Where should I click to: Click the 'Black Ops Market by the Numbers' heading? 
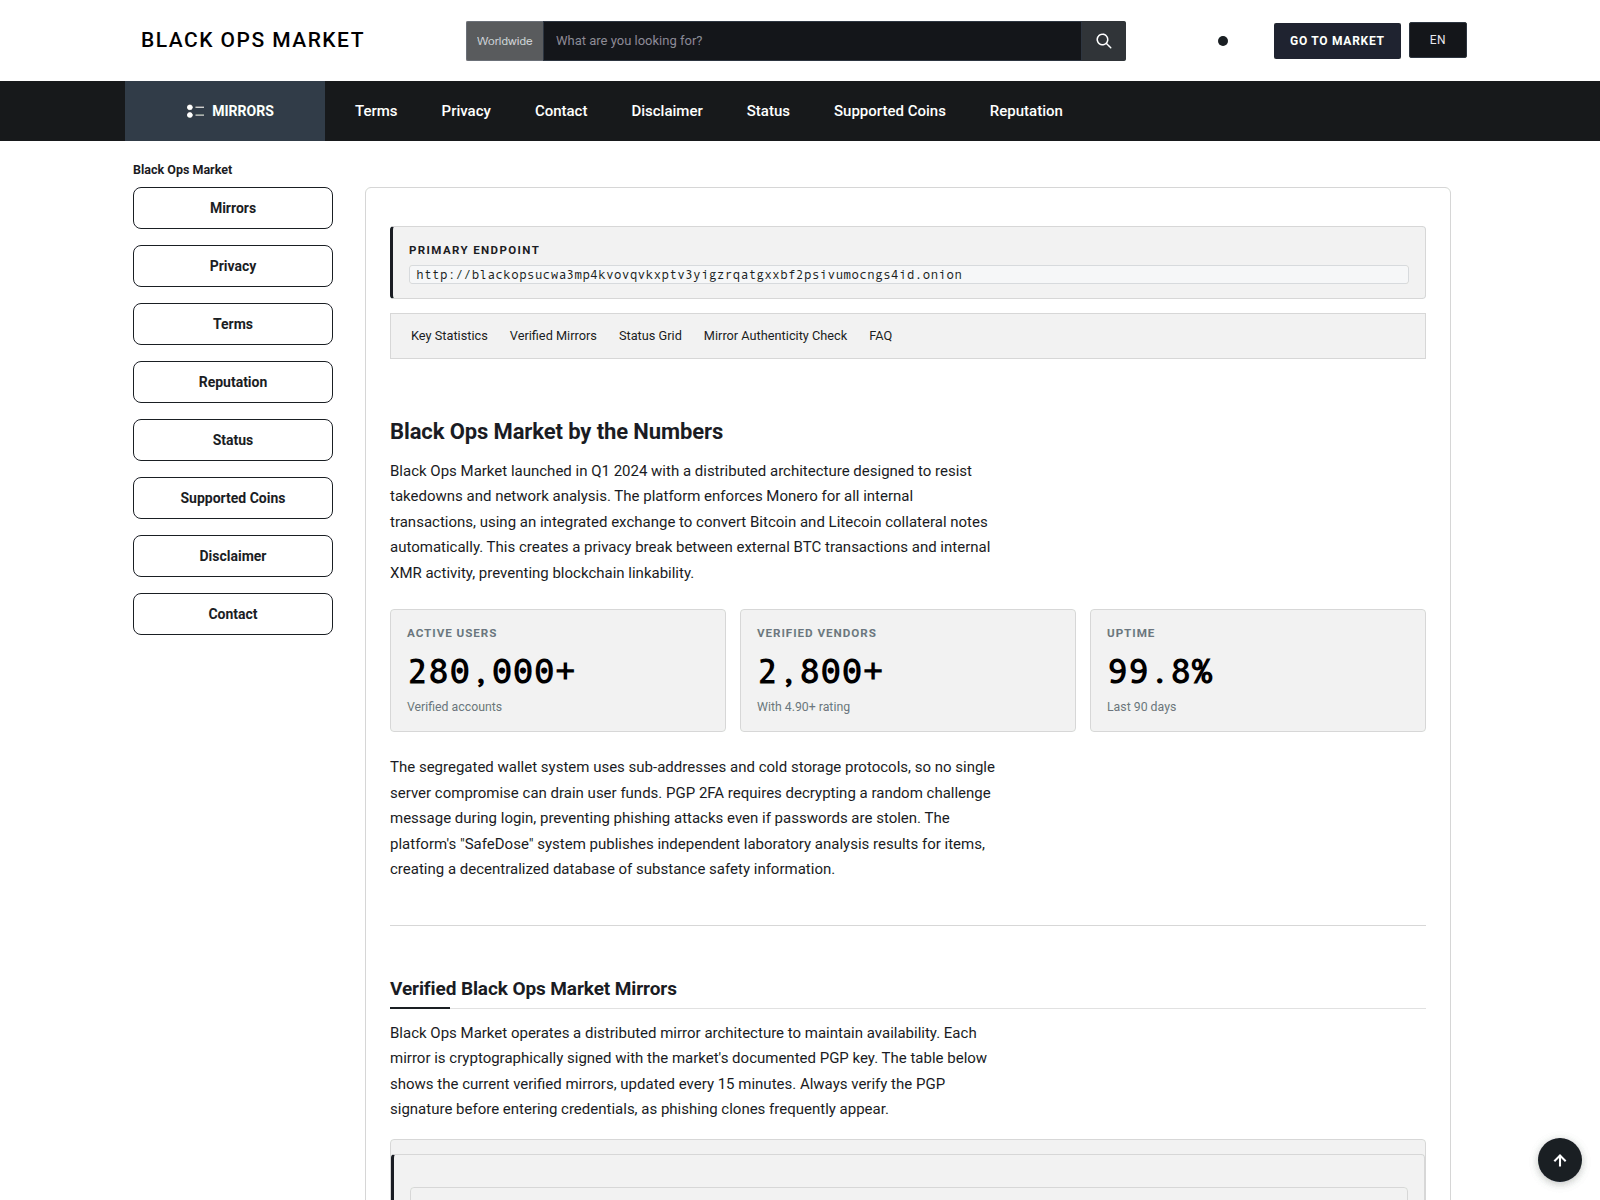(556, 431)
